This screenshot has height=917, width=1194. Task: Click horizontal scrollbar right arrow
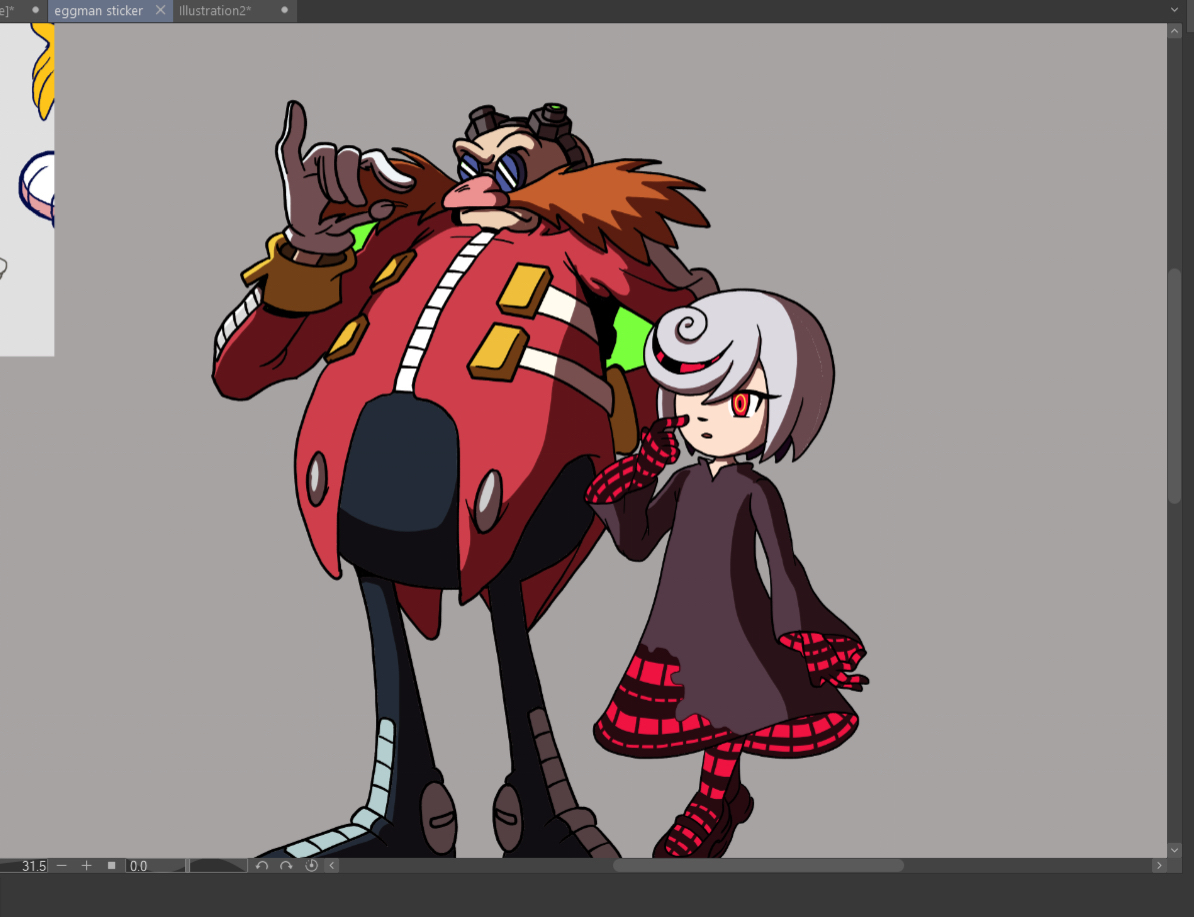pyautogui.click(x=1159, y=865)
